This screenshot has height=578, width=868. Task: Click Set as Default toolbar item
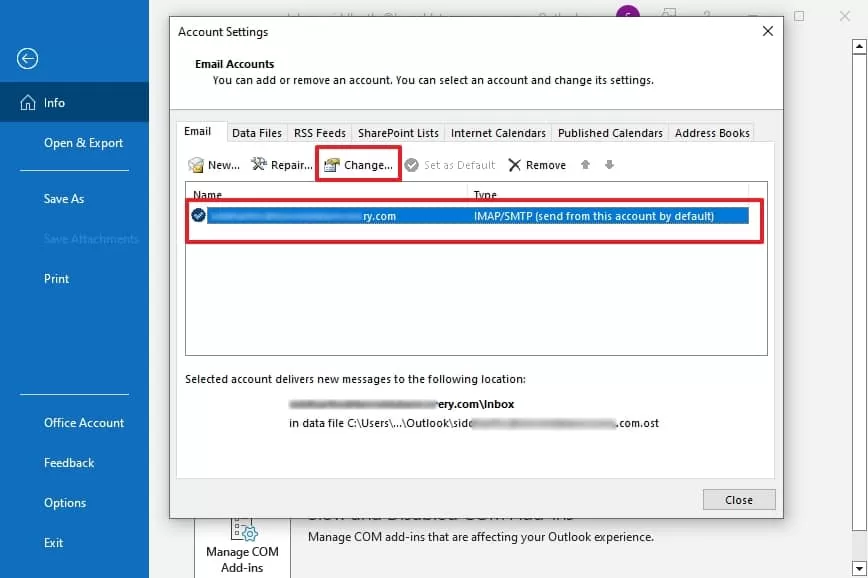tap(450, 165)
